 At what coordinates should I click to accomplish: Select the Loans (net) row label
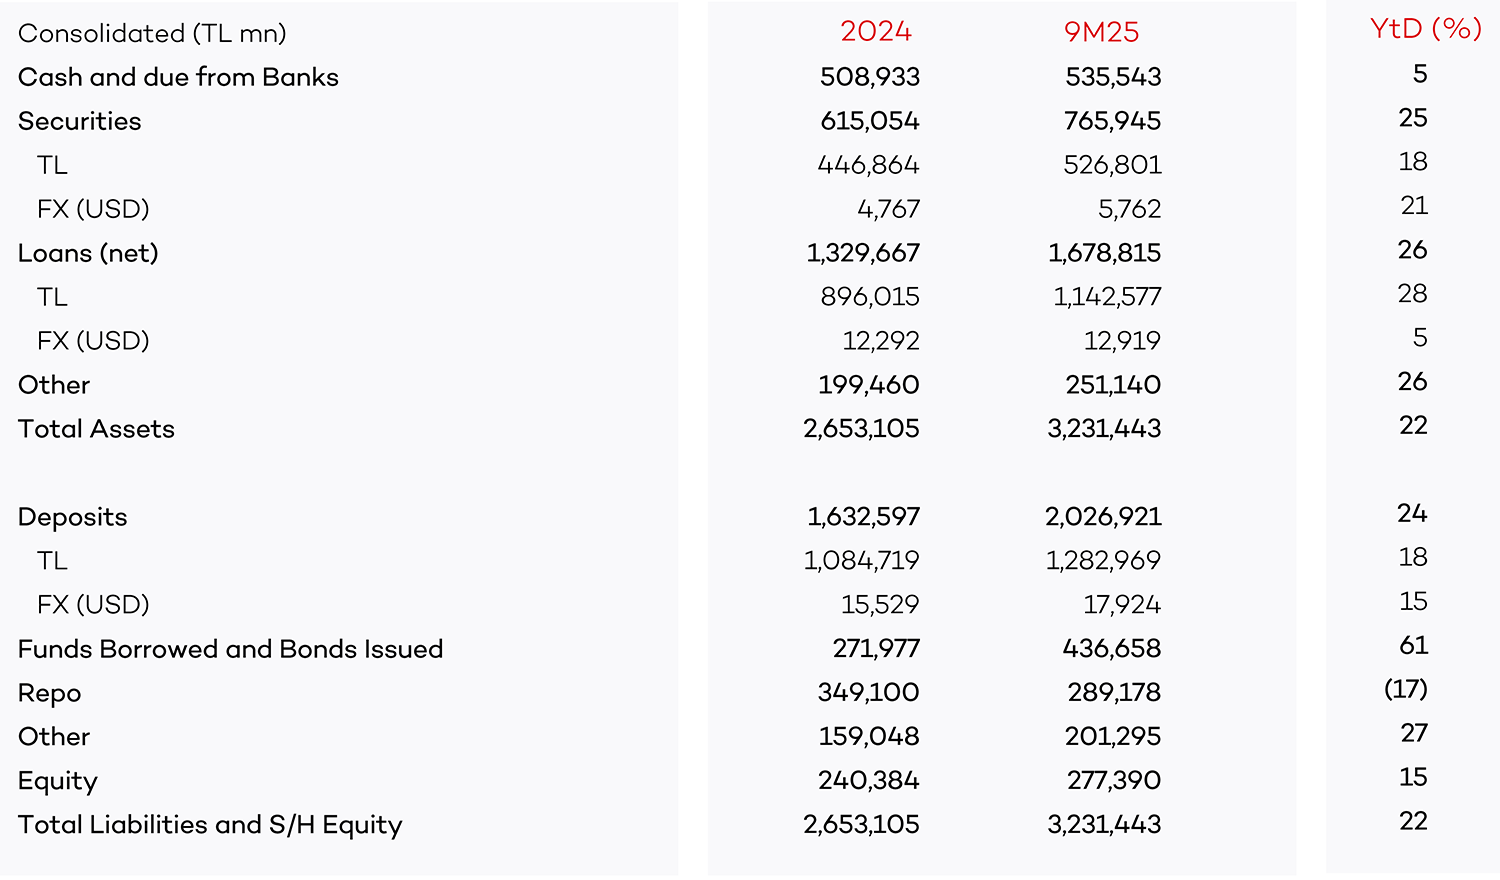pos(88,253)
